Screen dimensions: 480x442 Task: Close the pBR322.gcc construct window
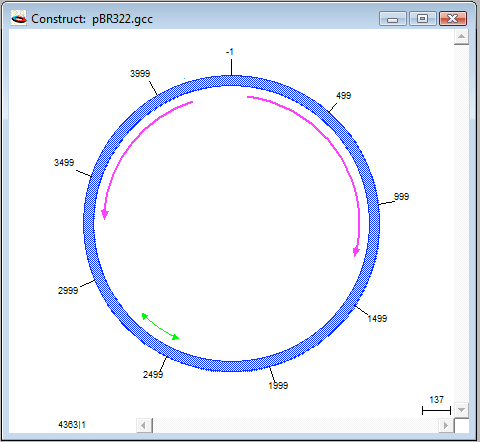(x=452, y=19)
